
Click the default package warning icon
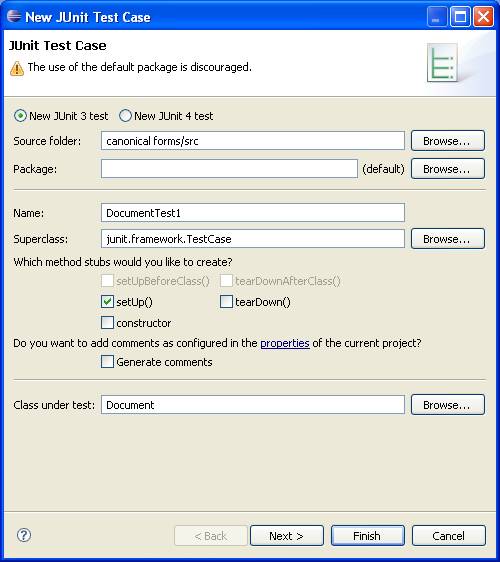click(17, 68)
